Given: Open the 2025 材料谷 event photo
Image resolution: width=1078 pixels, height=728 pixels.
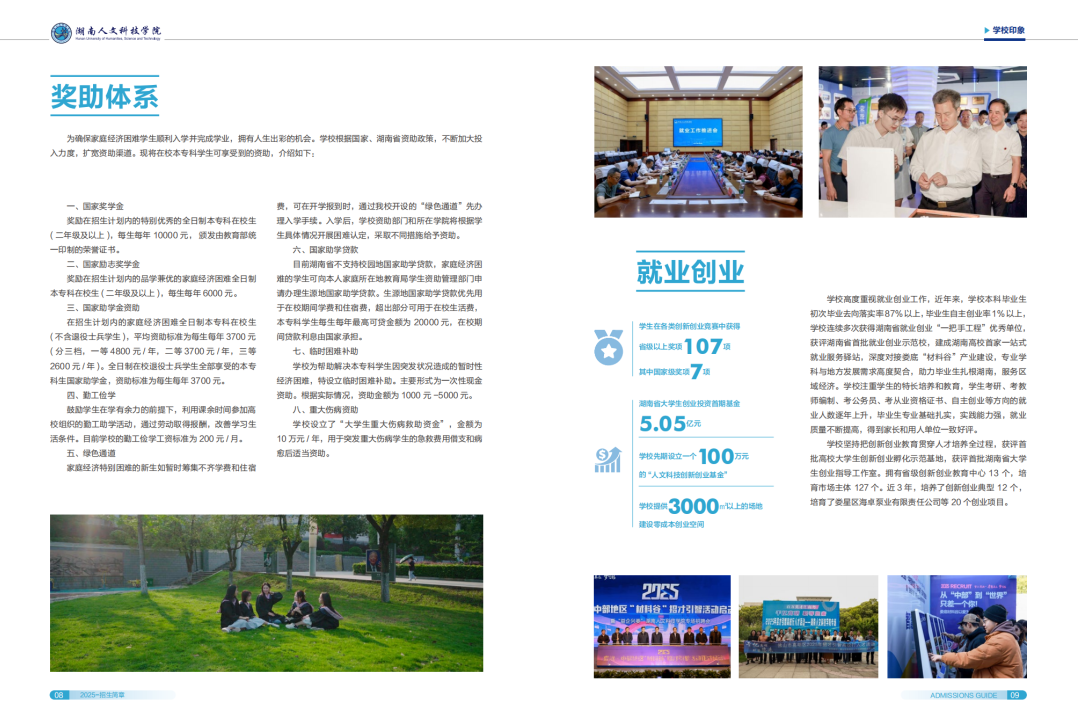Looking at the screenshot, I should tap(662, 627).
